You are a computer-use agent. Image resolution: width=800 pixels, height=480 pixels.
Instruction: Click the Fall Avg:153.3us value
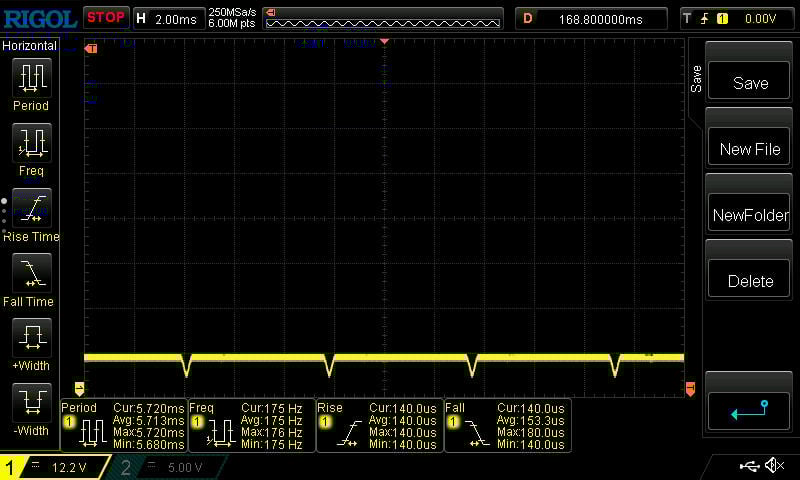tap(531, 421)
